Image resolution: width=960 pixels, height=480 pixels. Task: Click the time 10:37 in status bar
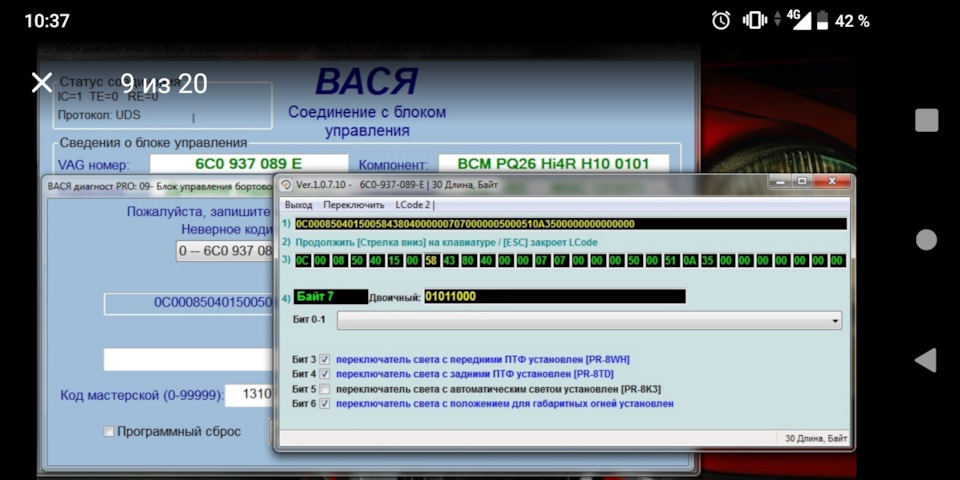(47, 21)
